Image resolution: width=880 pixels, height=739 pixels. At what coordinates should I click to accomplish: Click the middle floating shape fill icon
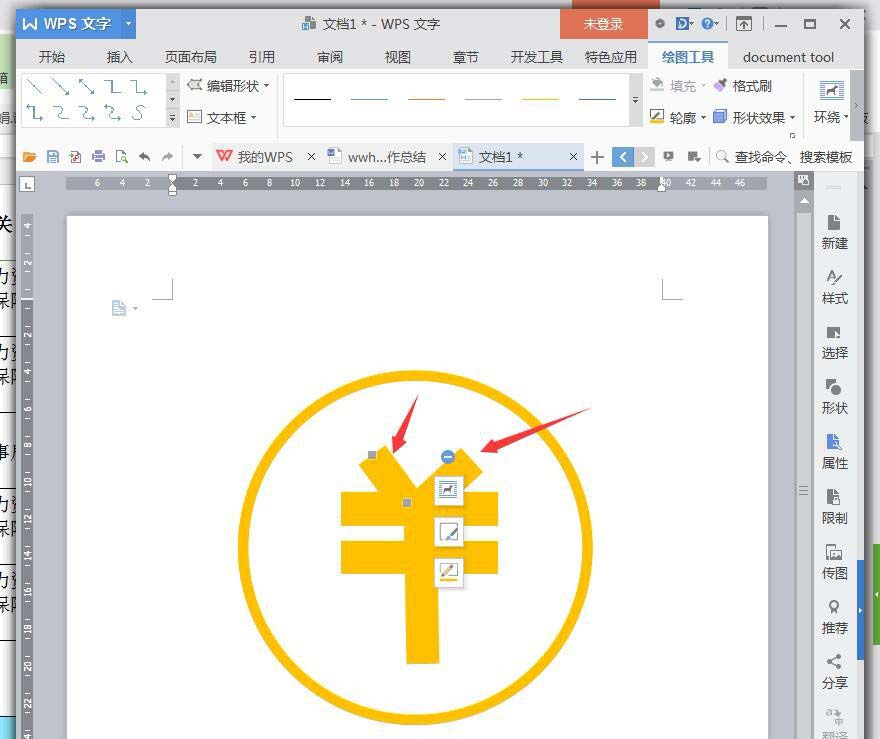pos(448,533)
